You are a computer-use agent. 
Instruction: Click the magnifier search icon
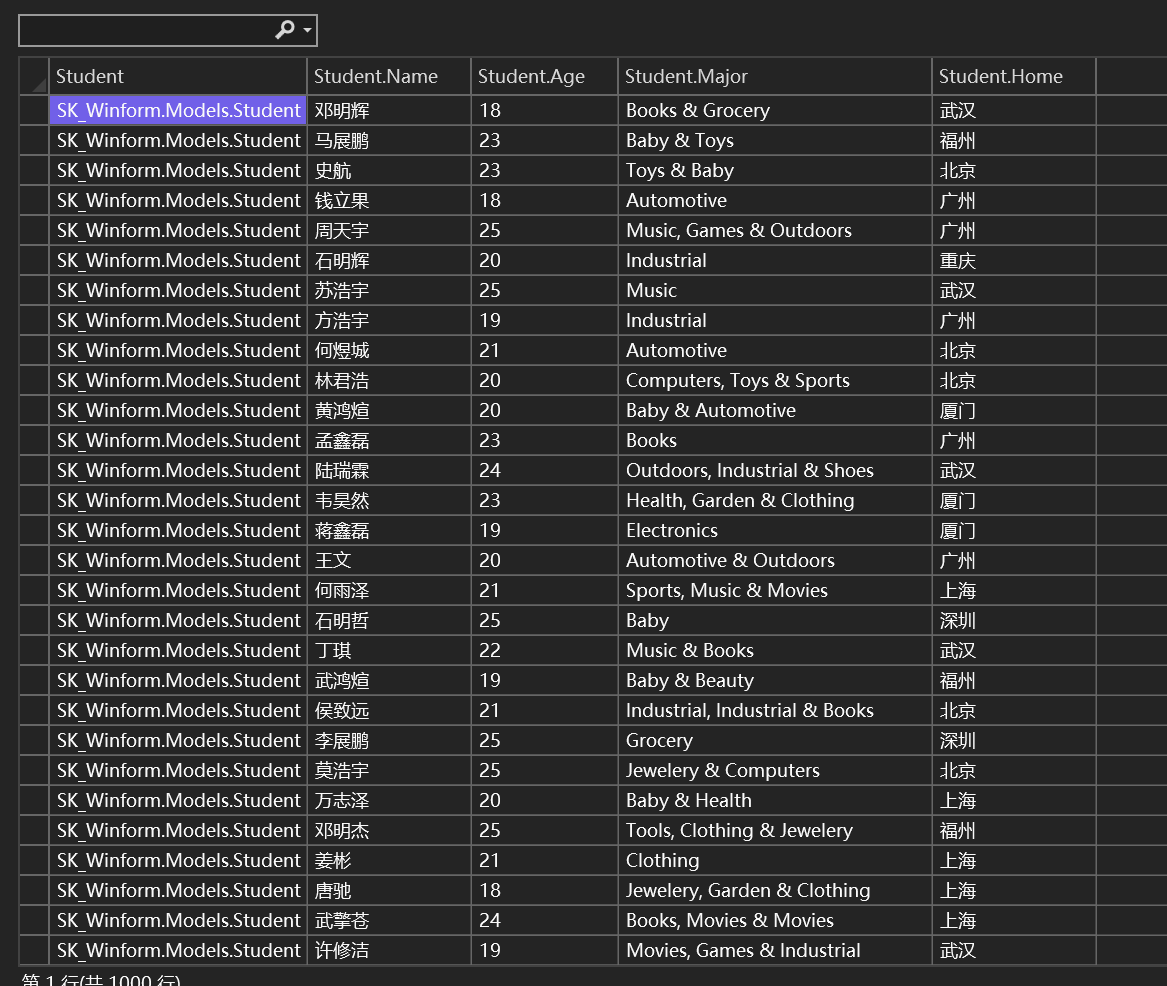[x=284, y=30]
